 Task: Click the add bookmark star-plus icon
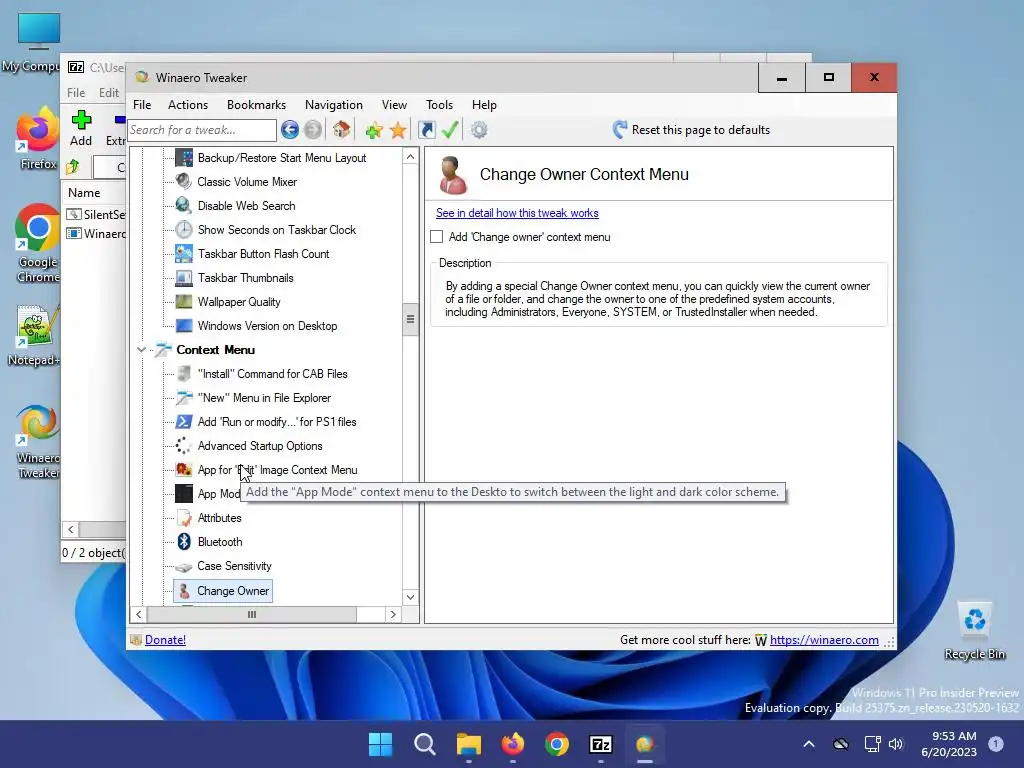coord(374,130)
